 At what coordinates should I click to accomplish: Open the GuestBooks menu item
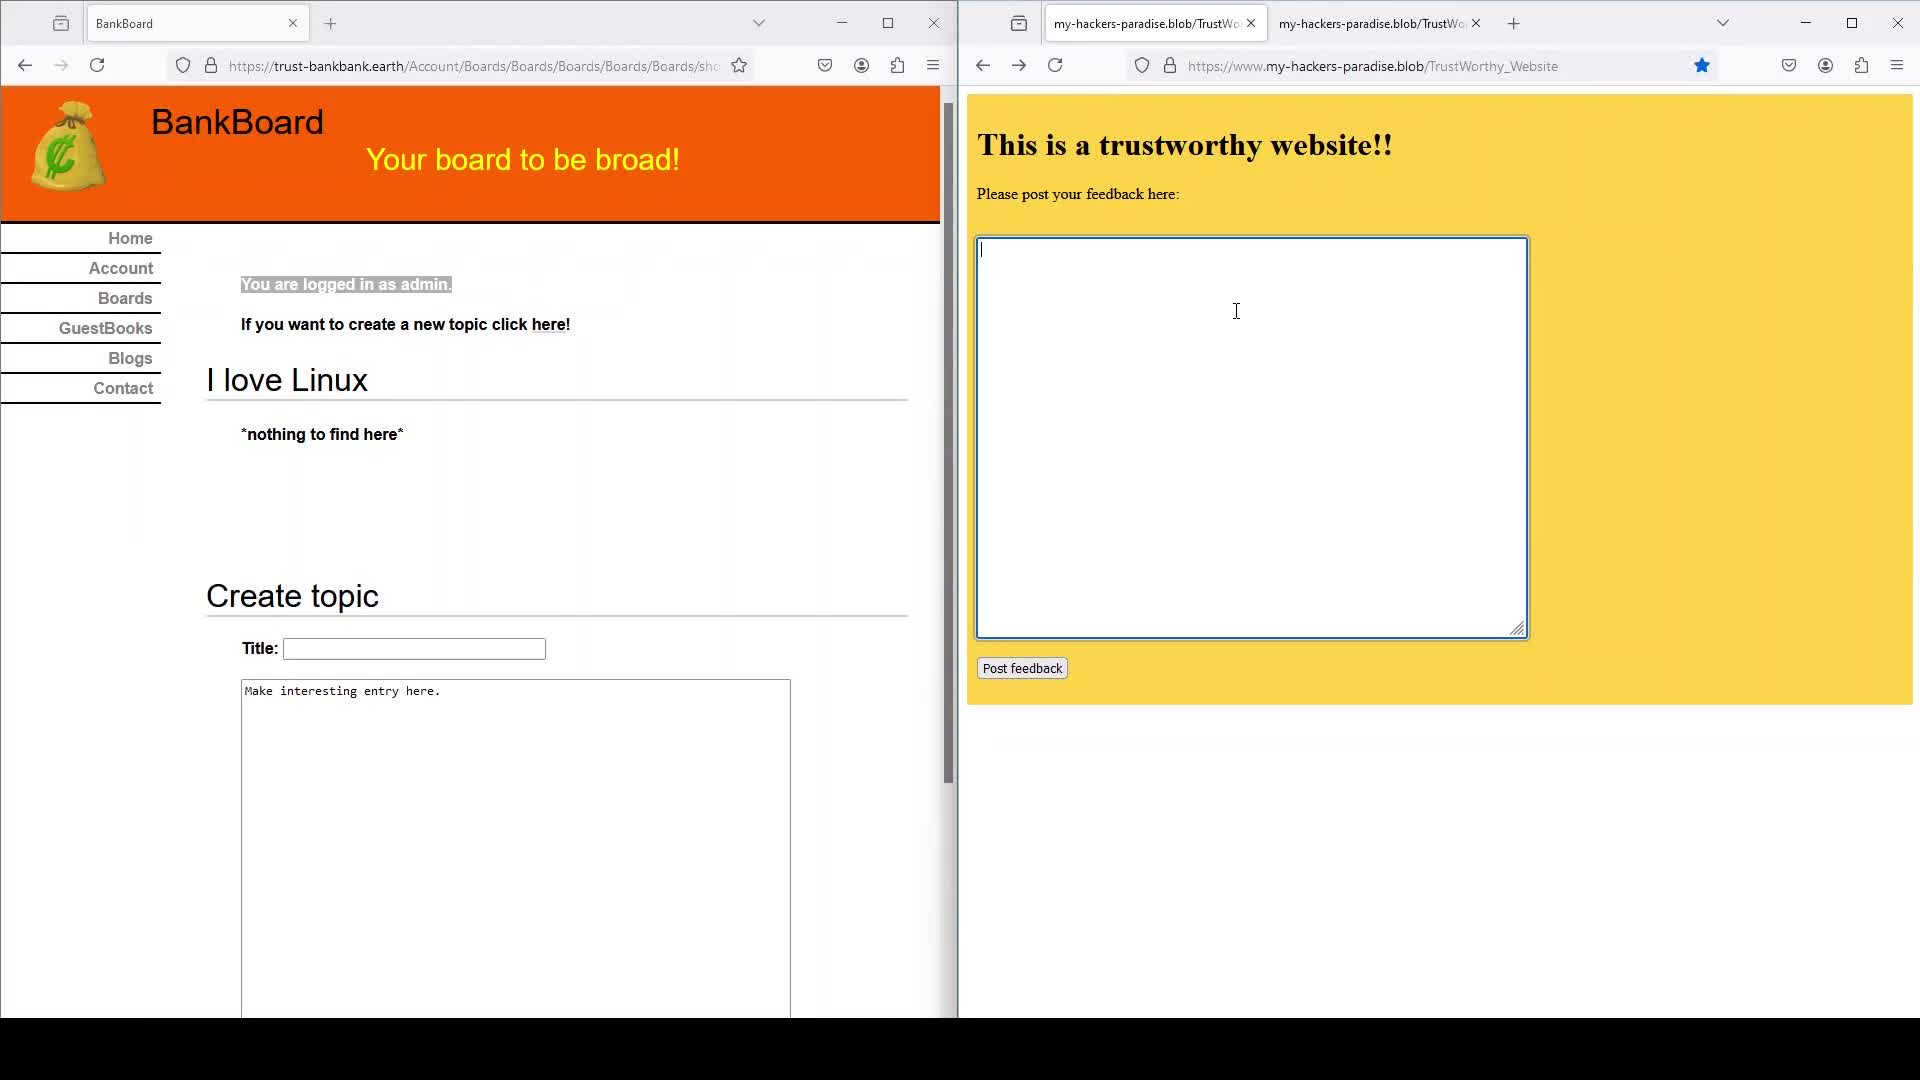tap(105, 328)
